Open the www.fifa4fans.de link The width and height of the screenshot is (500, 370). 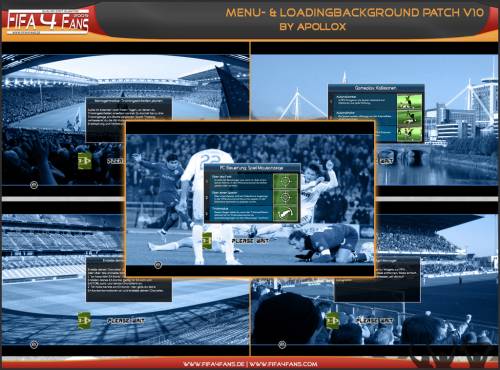[214, 364]
